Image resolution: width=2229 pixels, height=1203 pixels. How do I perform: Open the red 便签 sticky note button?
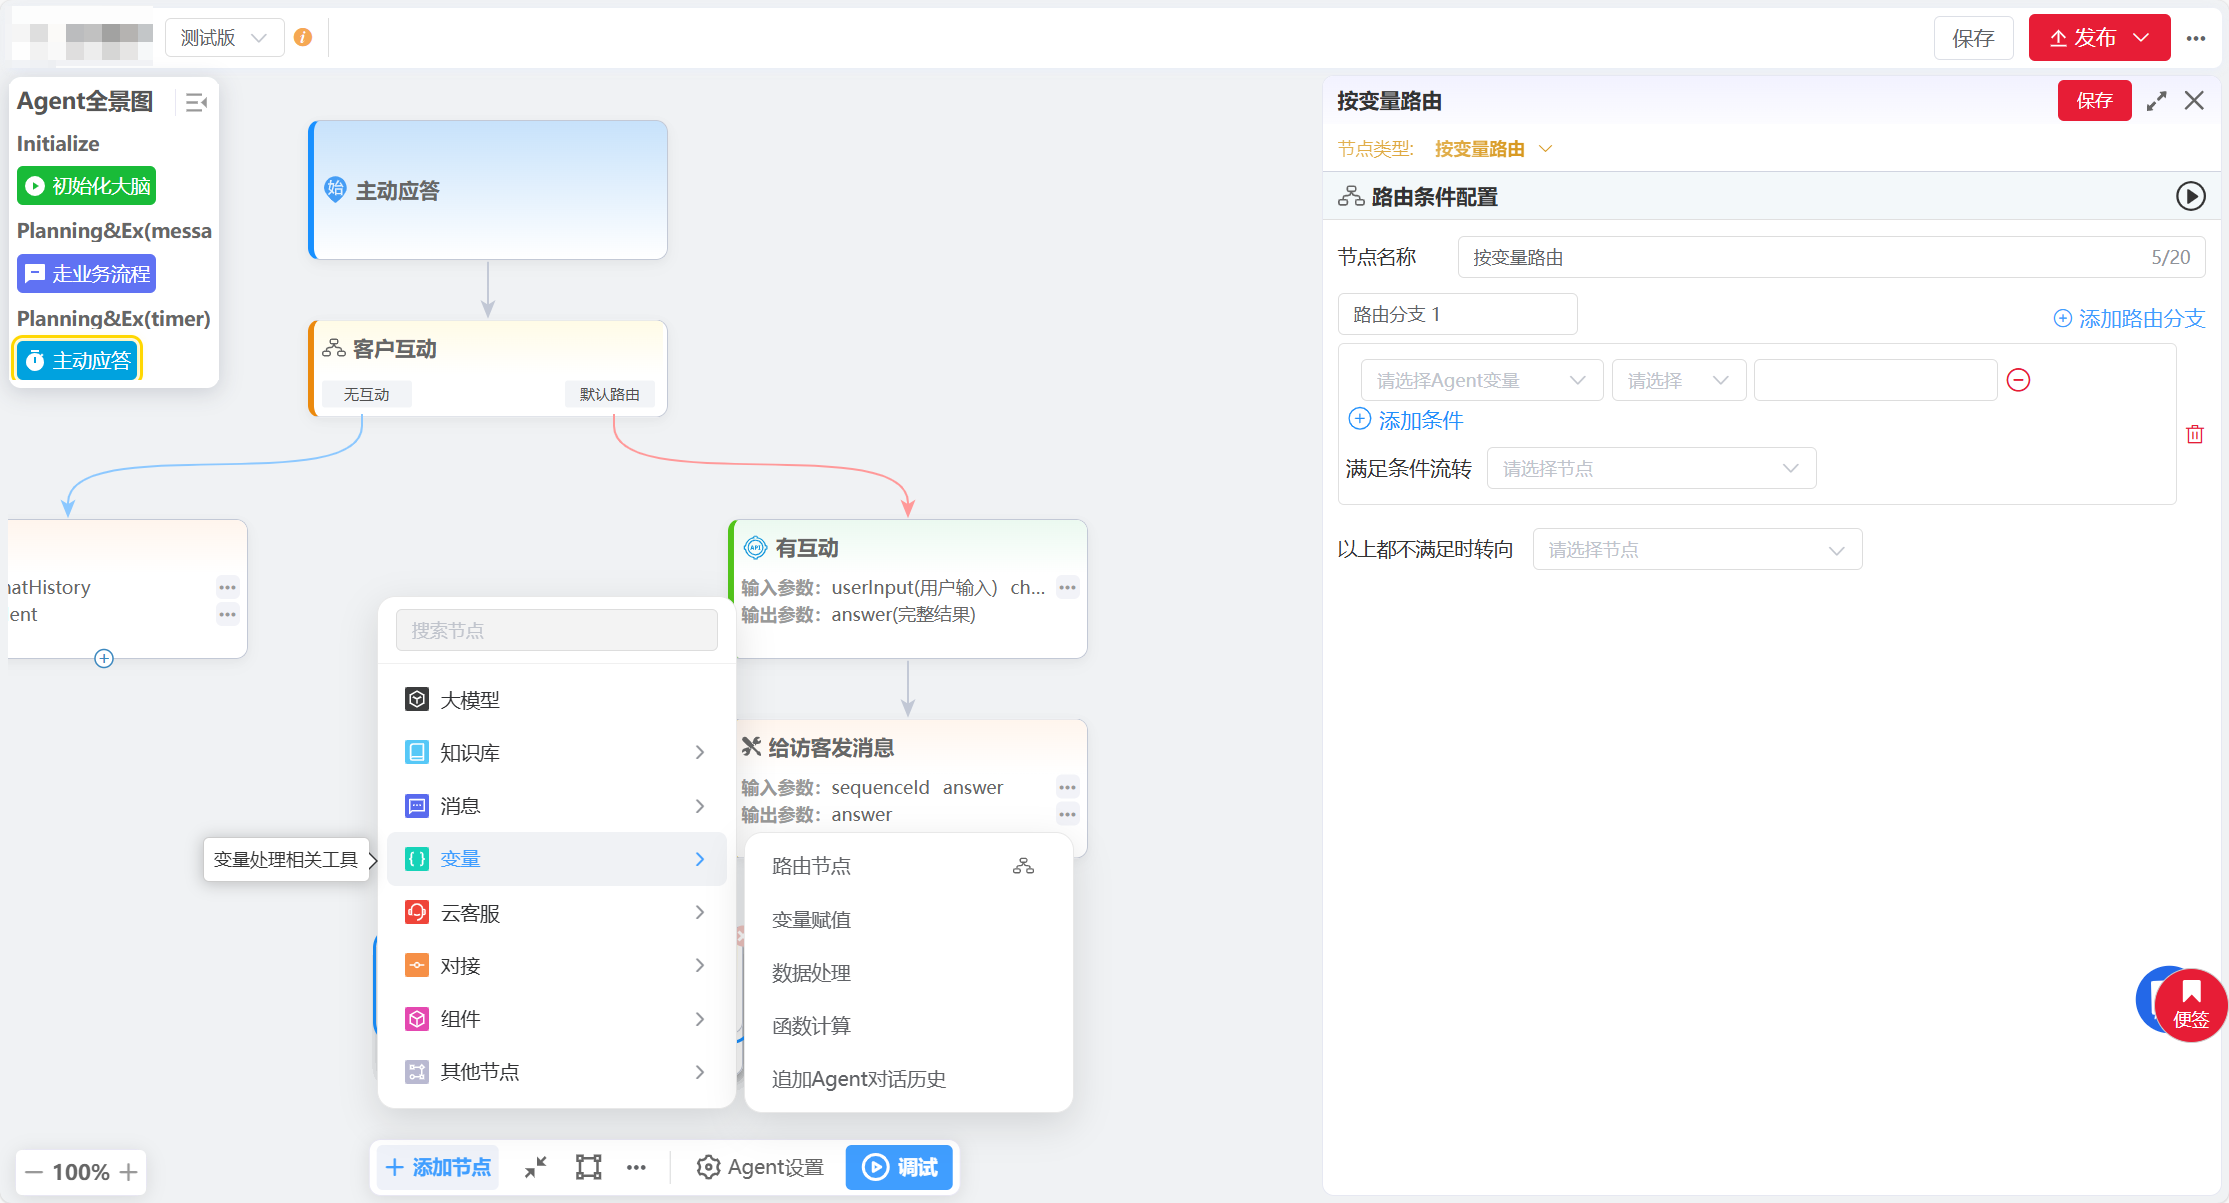point(2190,1005)
